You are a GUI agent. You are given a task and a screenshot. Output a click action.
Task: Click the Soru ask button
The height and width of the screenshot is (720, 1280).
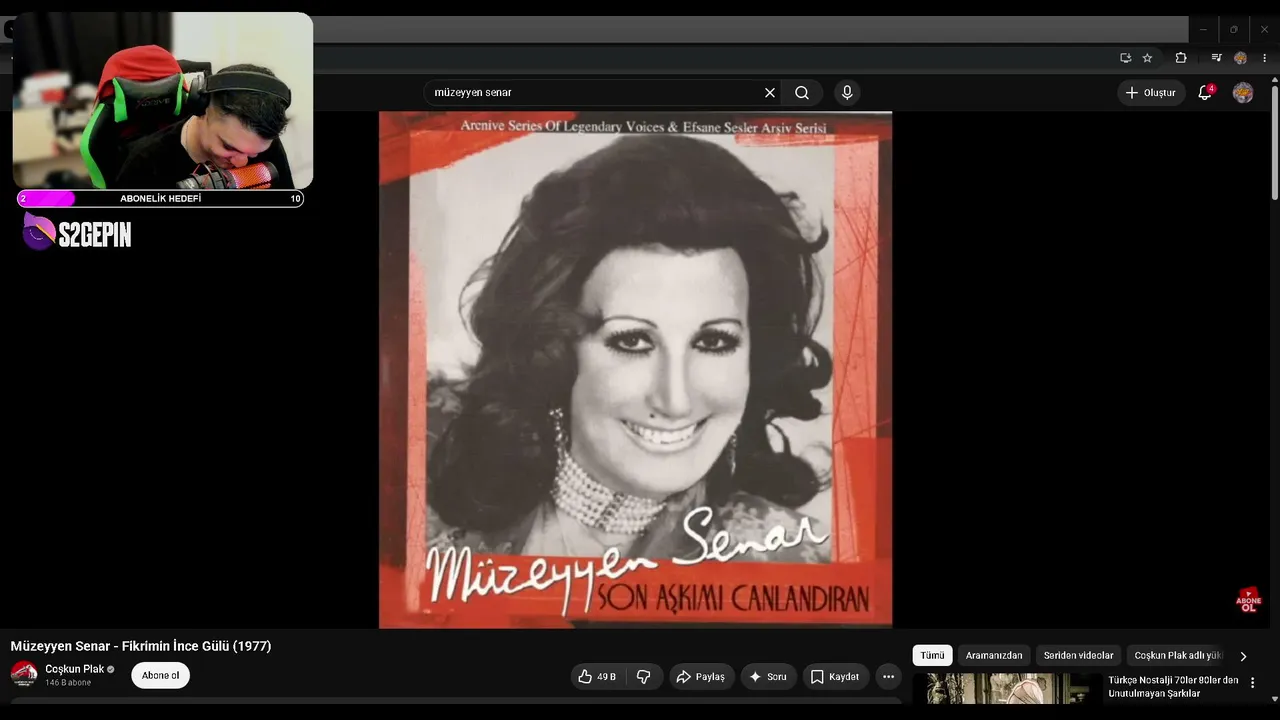pyautogui.click(x=768, y=677)
